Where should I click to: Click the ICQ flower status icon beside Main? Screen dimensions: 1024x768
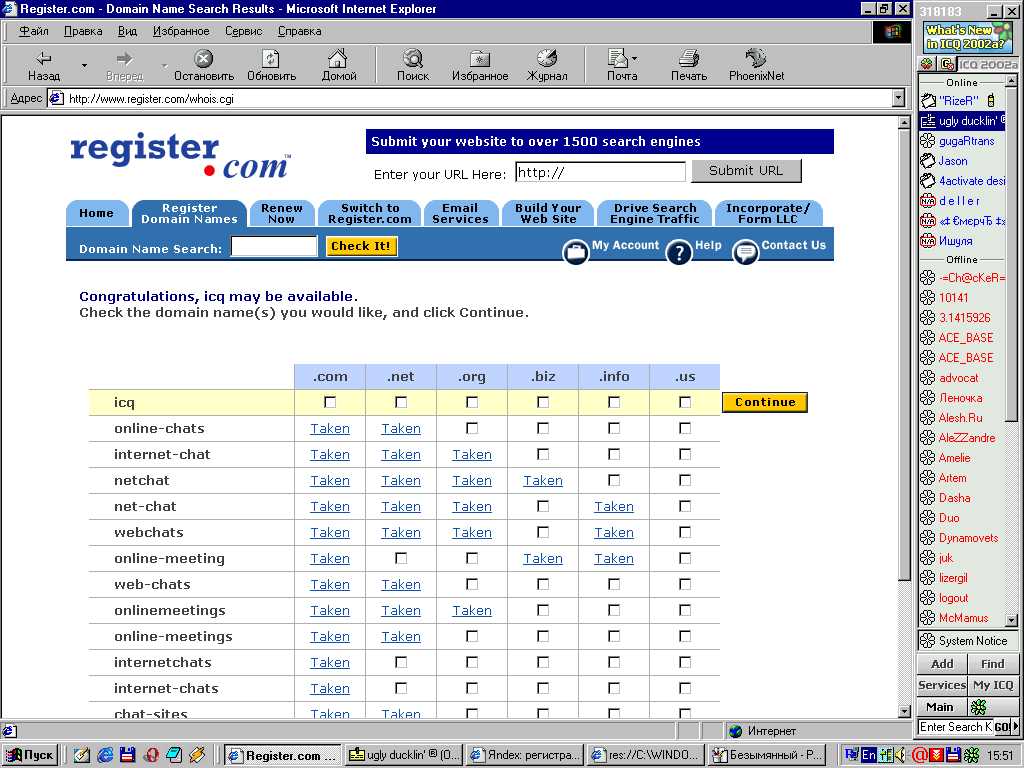click(978, 707)
